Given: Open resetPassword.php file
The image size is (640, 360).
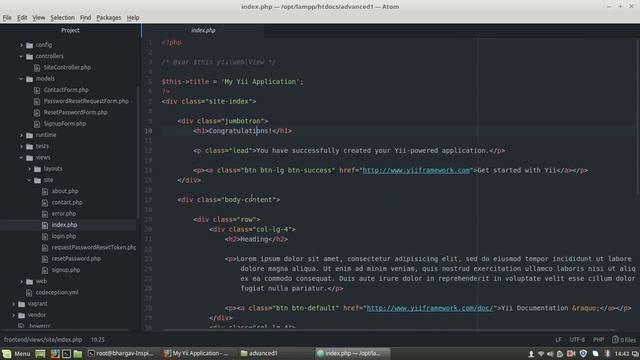Looking at the screenshot, I should (x=76, y=258).
